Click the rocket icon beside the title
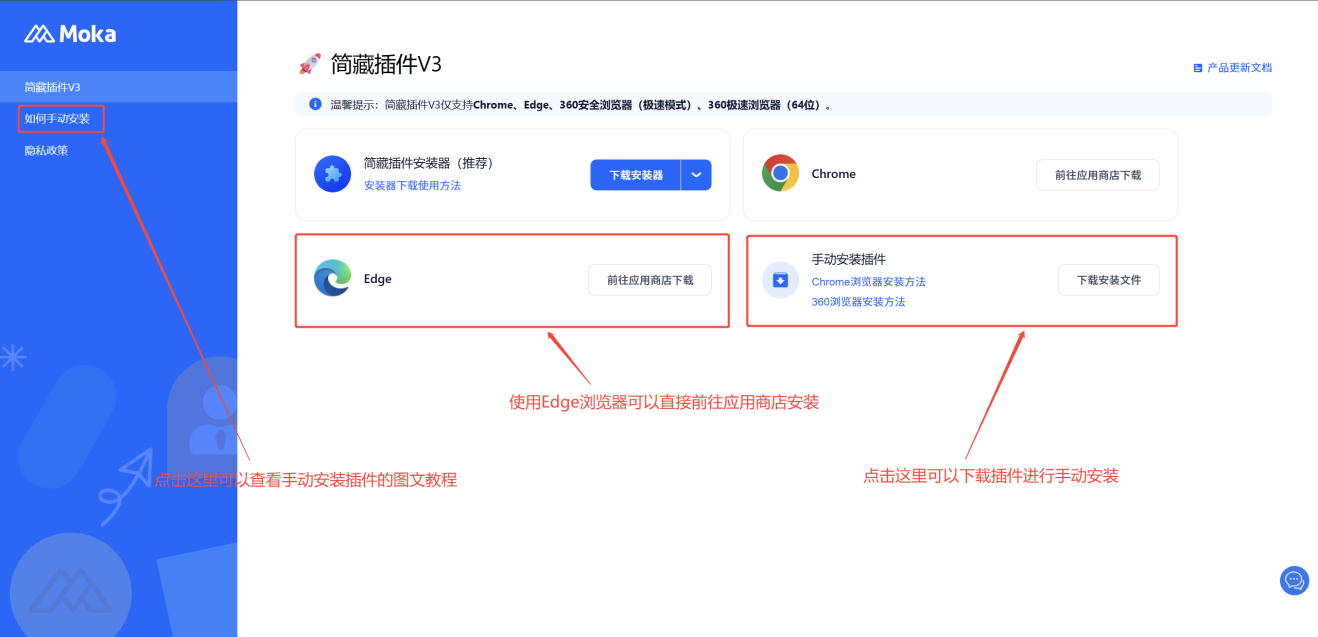This screenshot has width=1318, height=637. click(309, 65)
